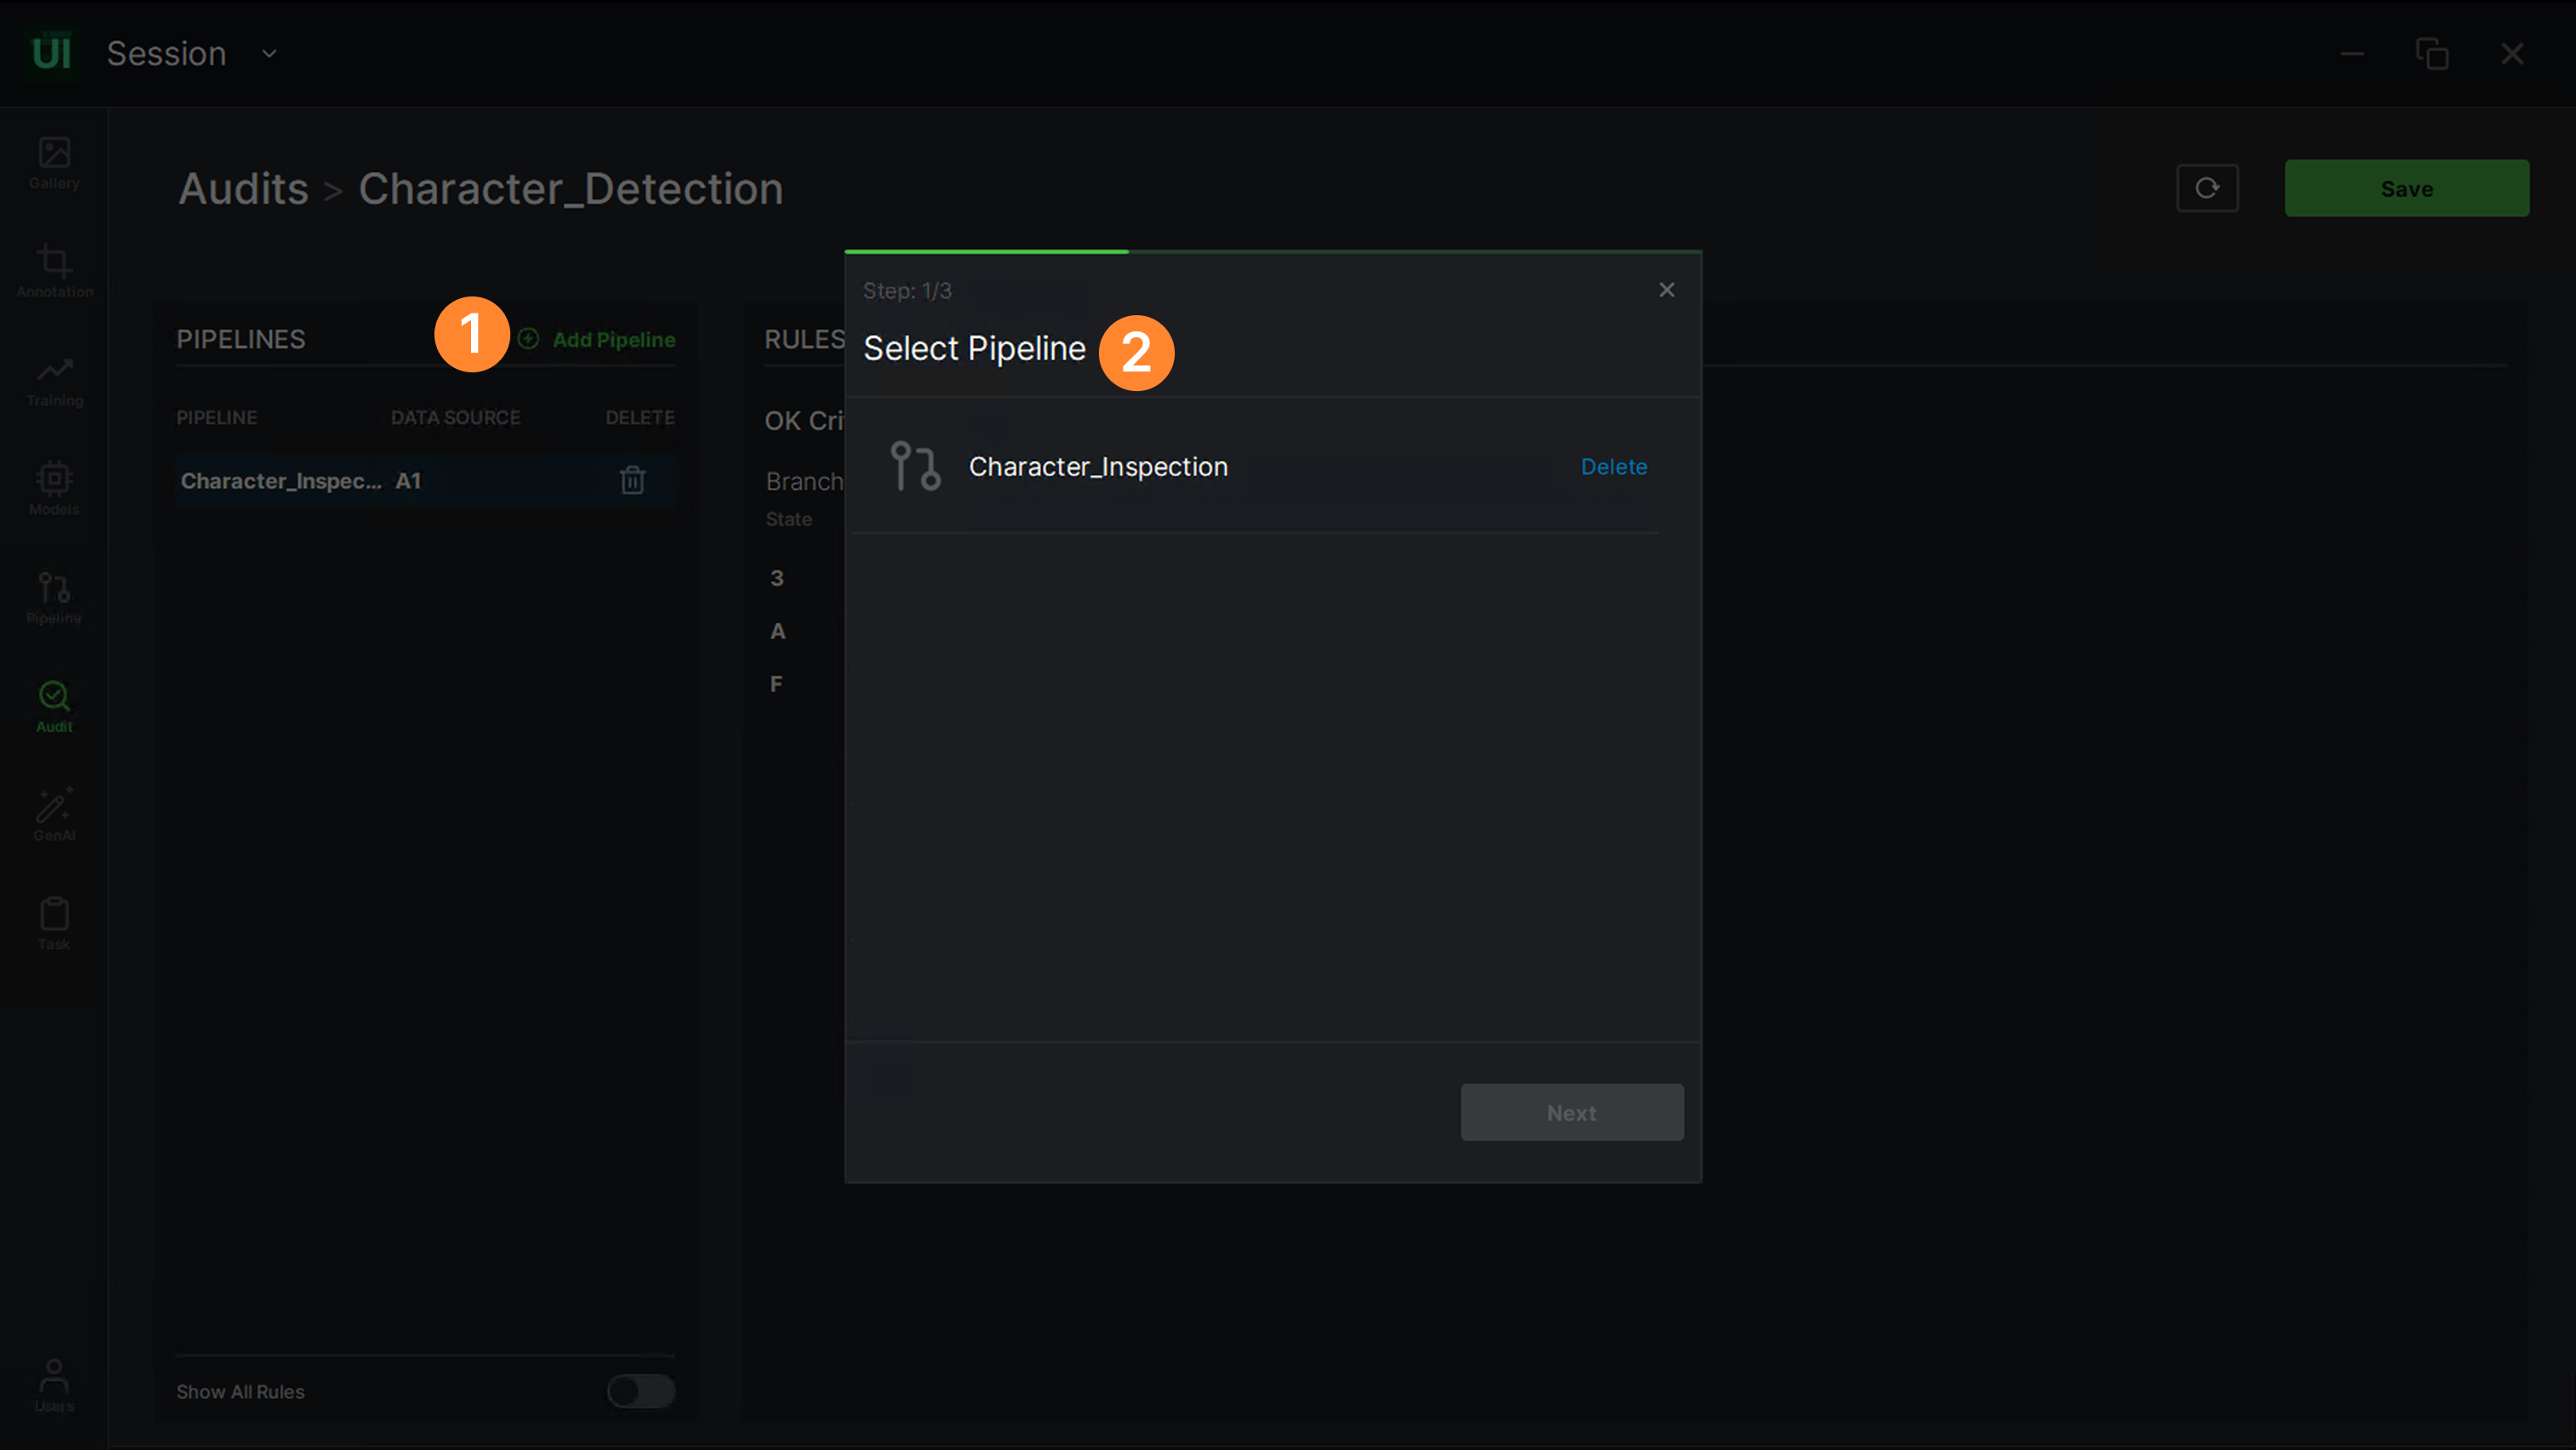Toggle the Show All Rules switch
The width and height of the screenshot is (2576, 1450).
pyautogui.click(x=641, y=1391)
